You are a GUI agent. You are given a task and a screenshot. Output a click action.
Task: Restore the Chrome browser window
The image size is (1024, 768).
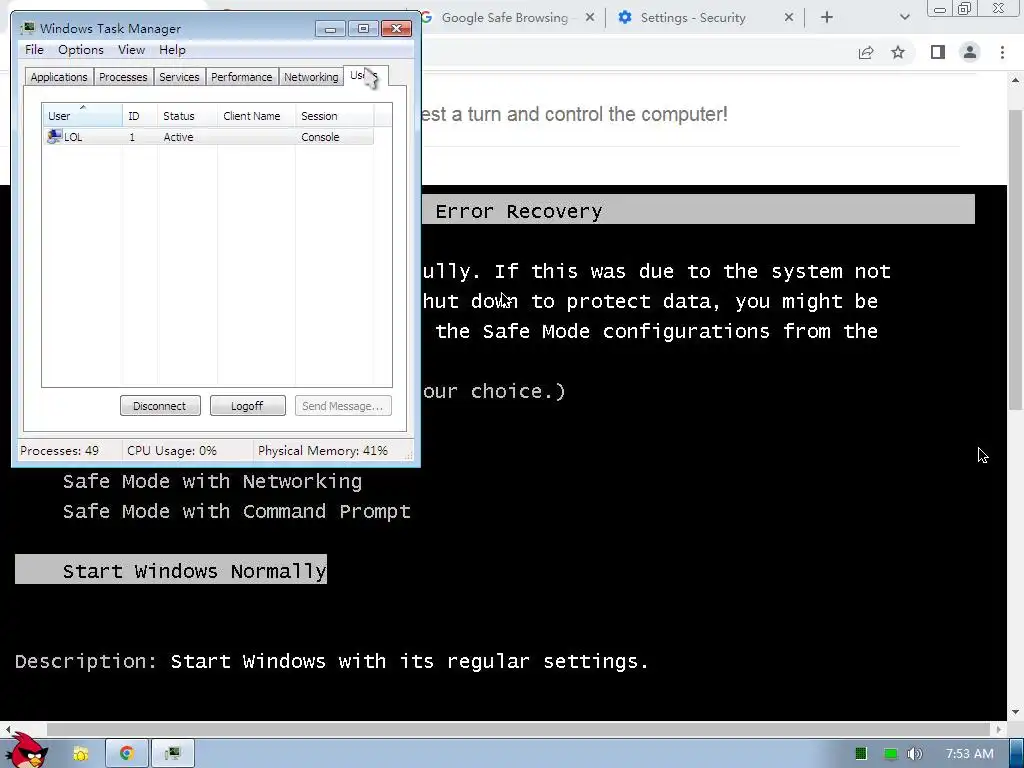coord(965,9)
